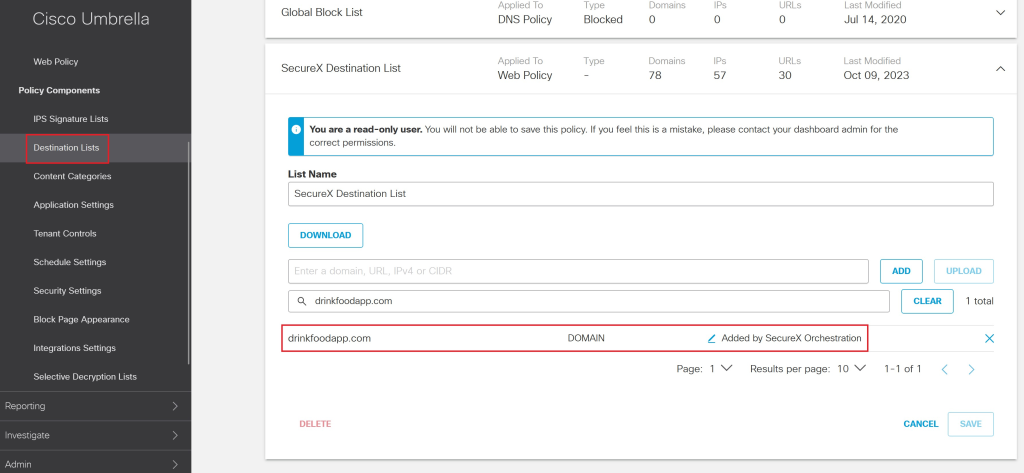Viewport: 1024px width, 473px height.
Task: Open Schedule Settings
Action: point(69,262)
